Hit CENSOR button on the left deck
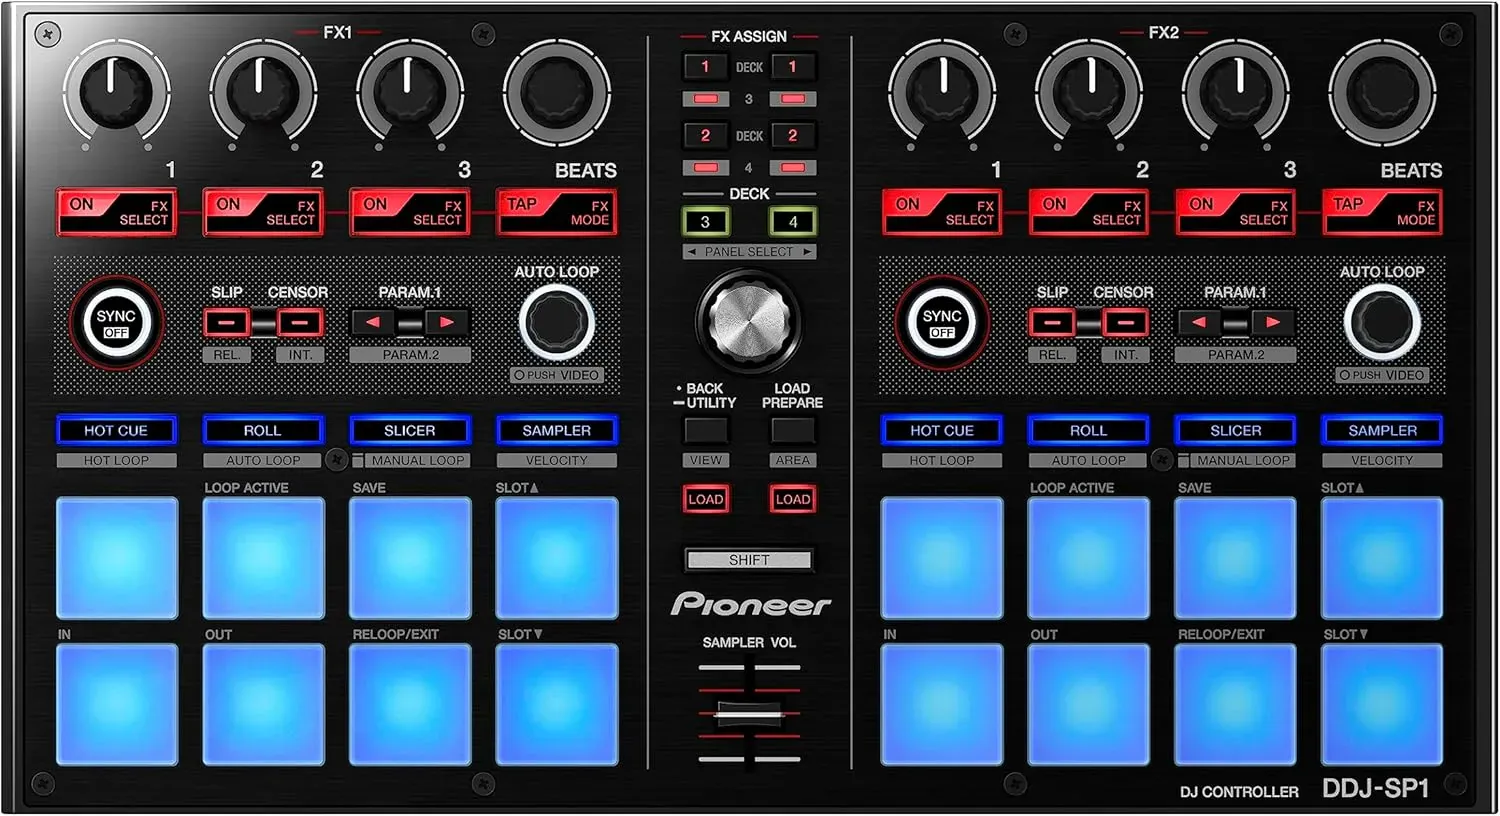1500x816 pixels. pos(300,323)
